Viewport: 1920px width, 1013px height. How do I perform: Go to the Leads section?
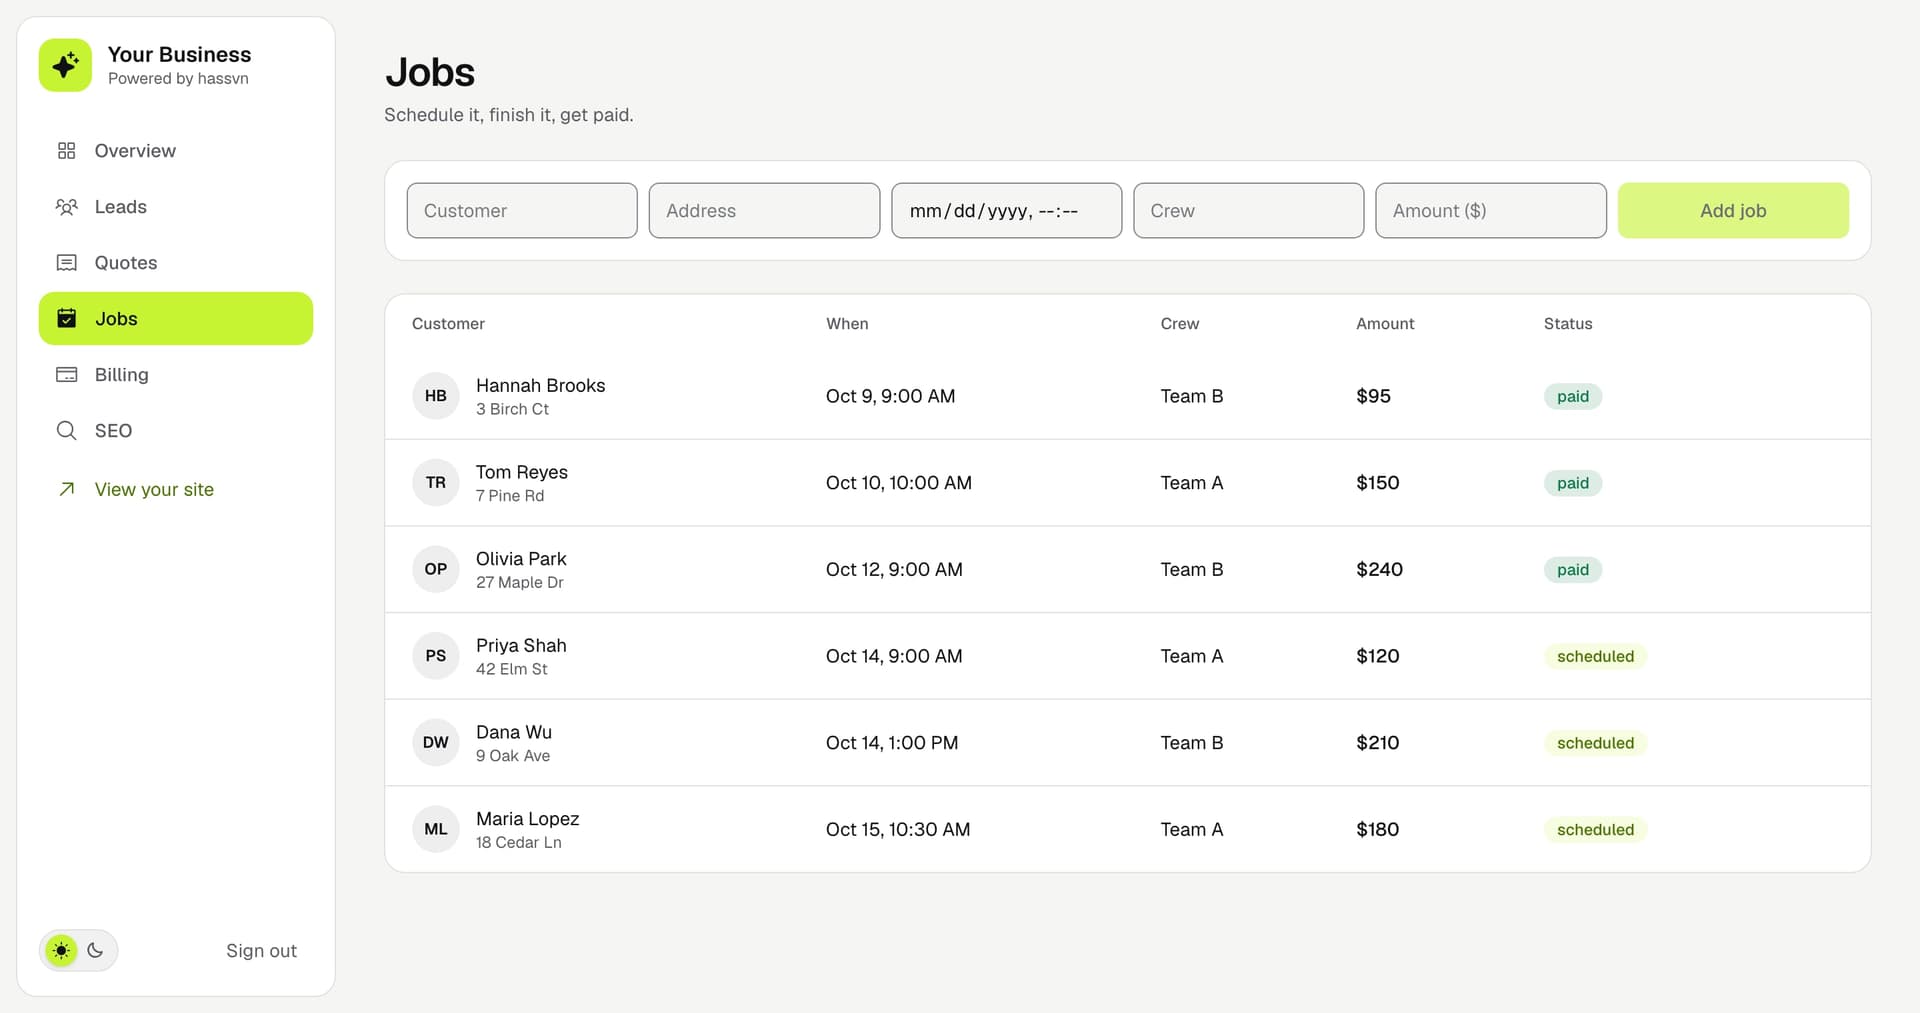(x=176, y=207)
